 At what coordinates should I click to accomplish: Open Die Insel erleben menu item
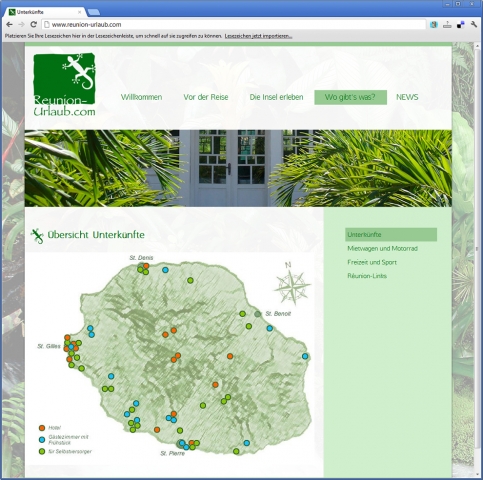[276, 97]
